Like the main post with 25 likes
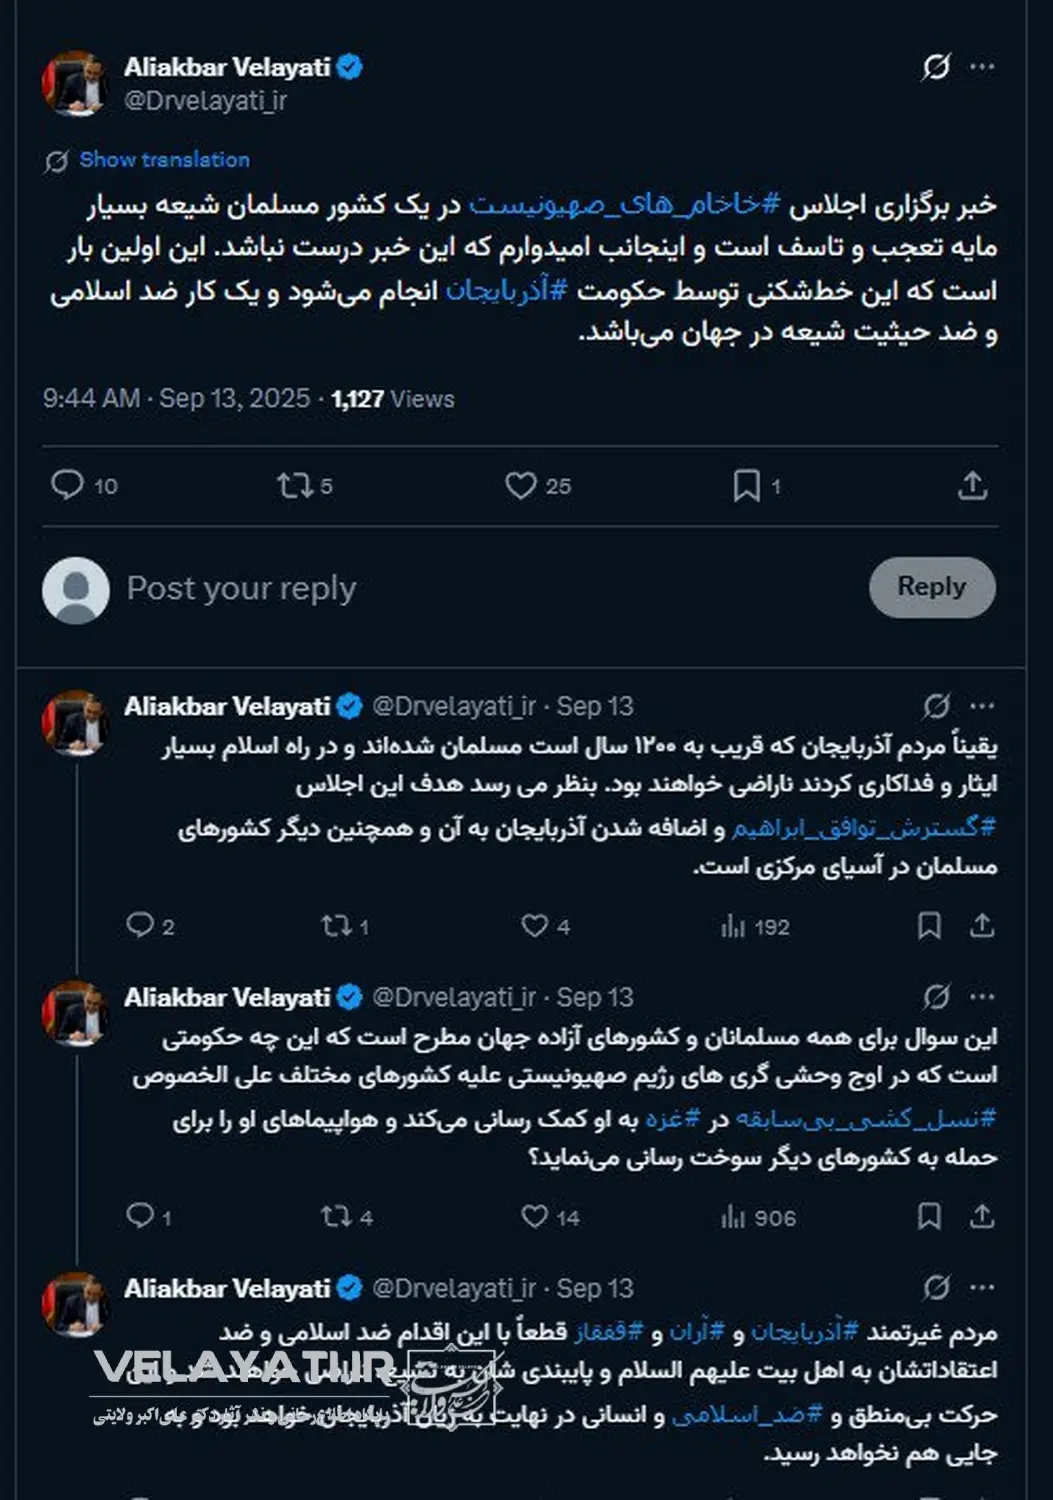This screenshot has height=1500, width=1053. click(521, 486)
